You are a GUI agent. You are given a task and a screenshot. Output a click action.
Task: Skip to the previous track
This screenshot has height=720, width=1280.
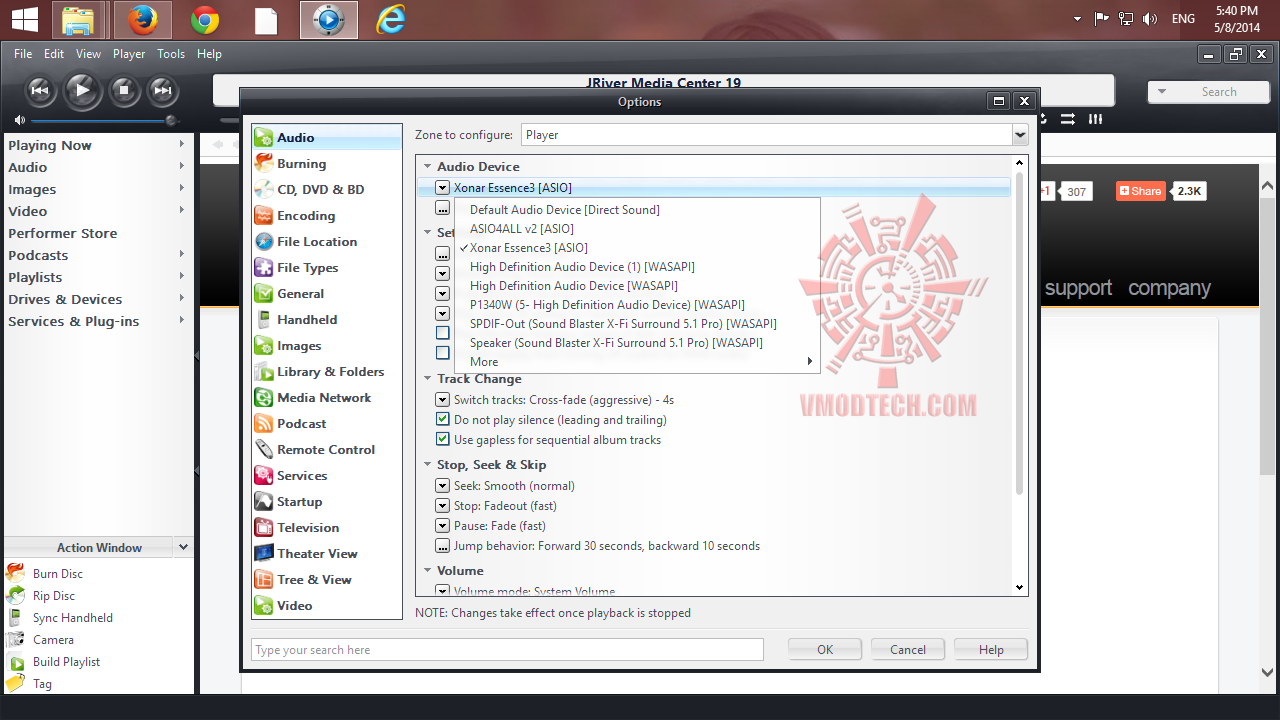[x=40, y=90]
